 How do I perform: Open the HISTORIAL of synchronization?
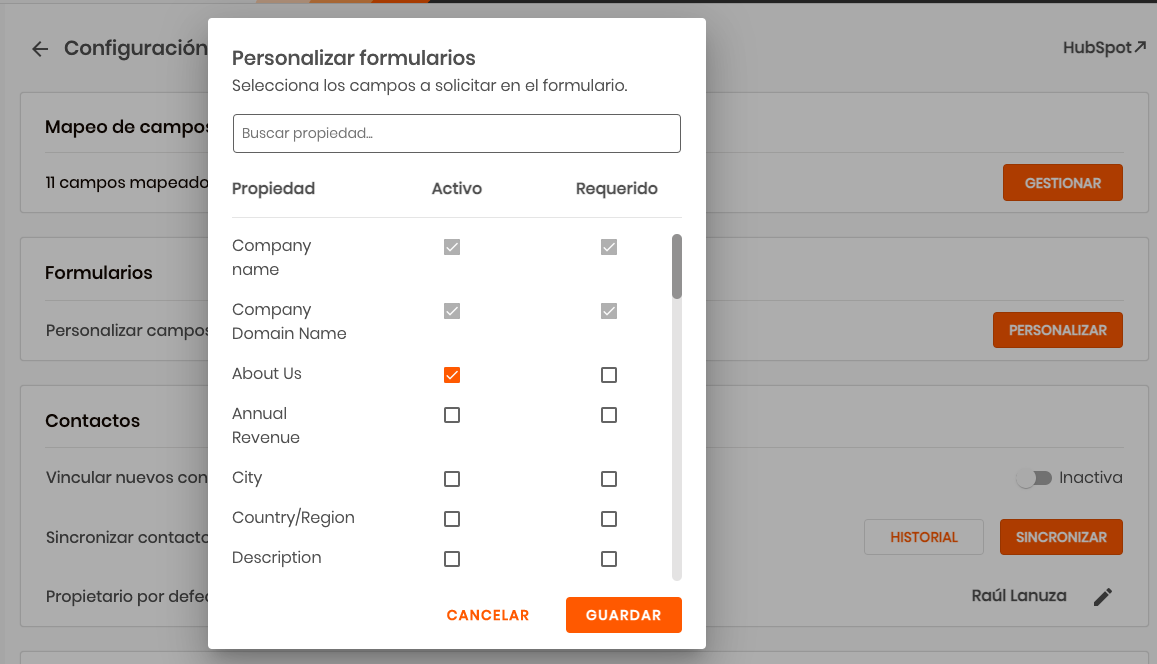point(924,537)
